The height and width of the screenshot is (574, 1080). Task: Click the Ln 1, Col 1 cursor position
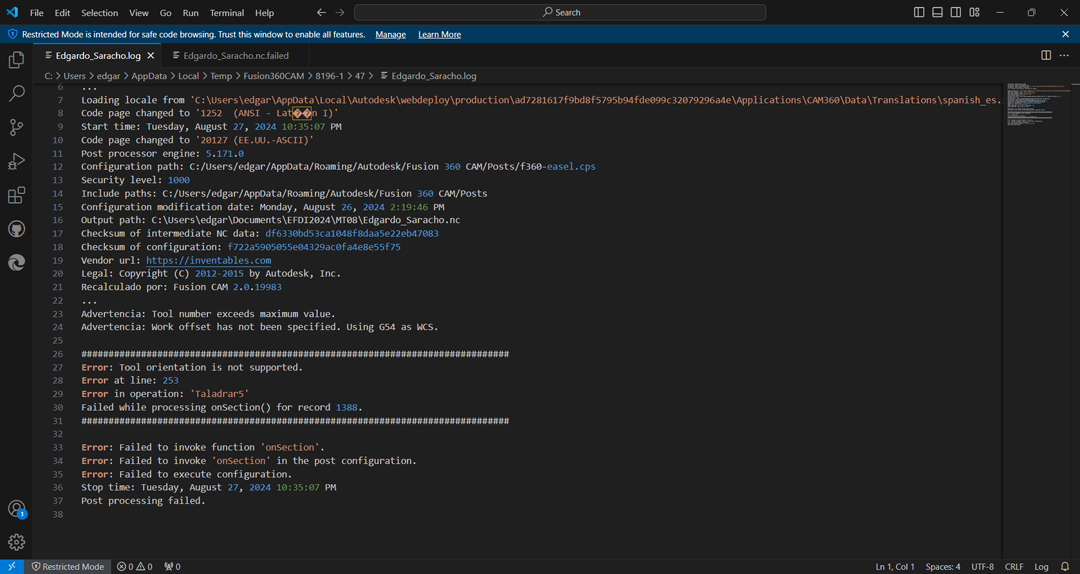coord(895,566)
